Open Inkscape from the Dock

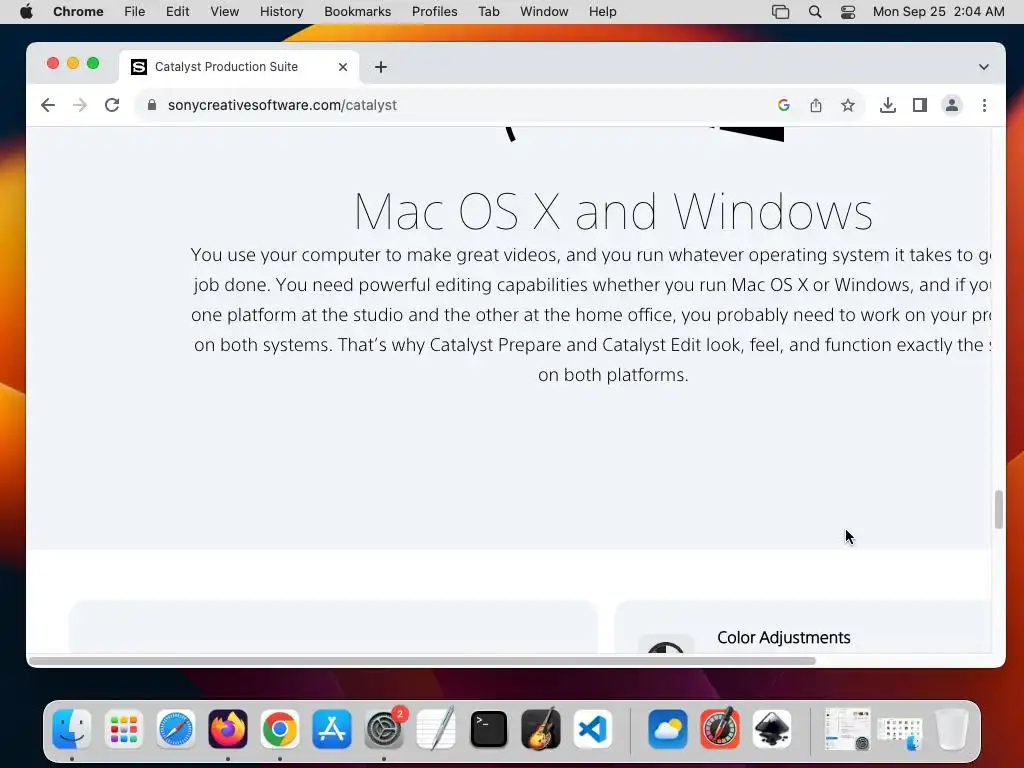(x=772, y=729)
